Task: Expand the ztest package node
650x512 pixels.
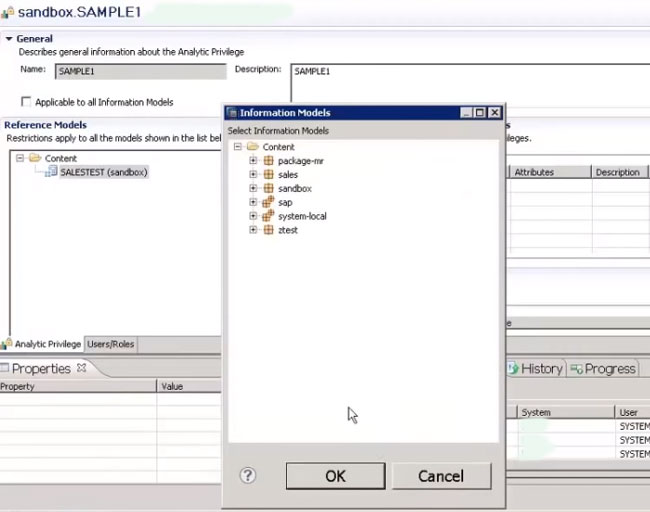Action: tap(253, 230)
